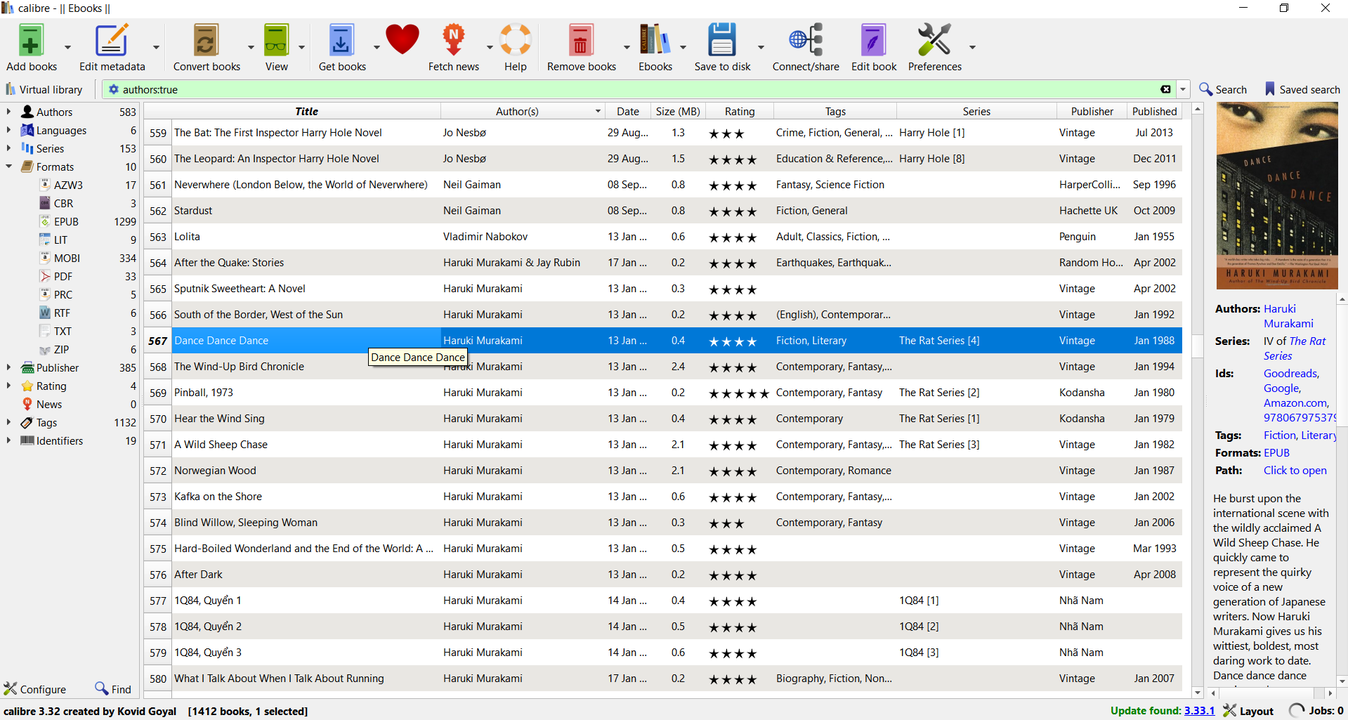This screenshot has width=1348, height=720.
Task: Click the red heart donate icon
Action: (x=402, y=40)
